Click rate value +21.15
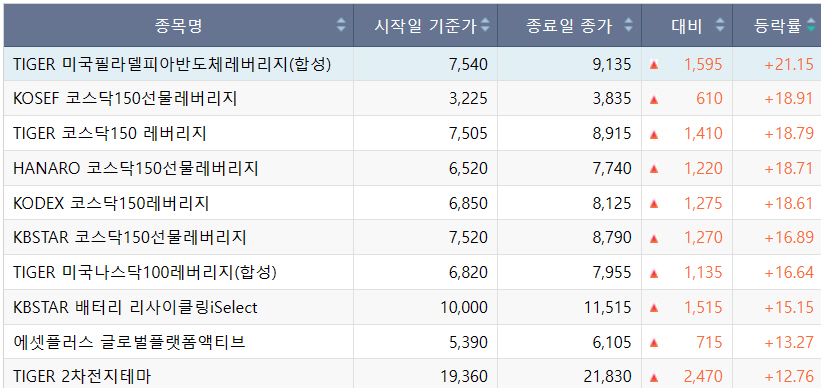 point(789,64)
